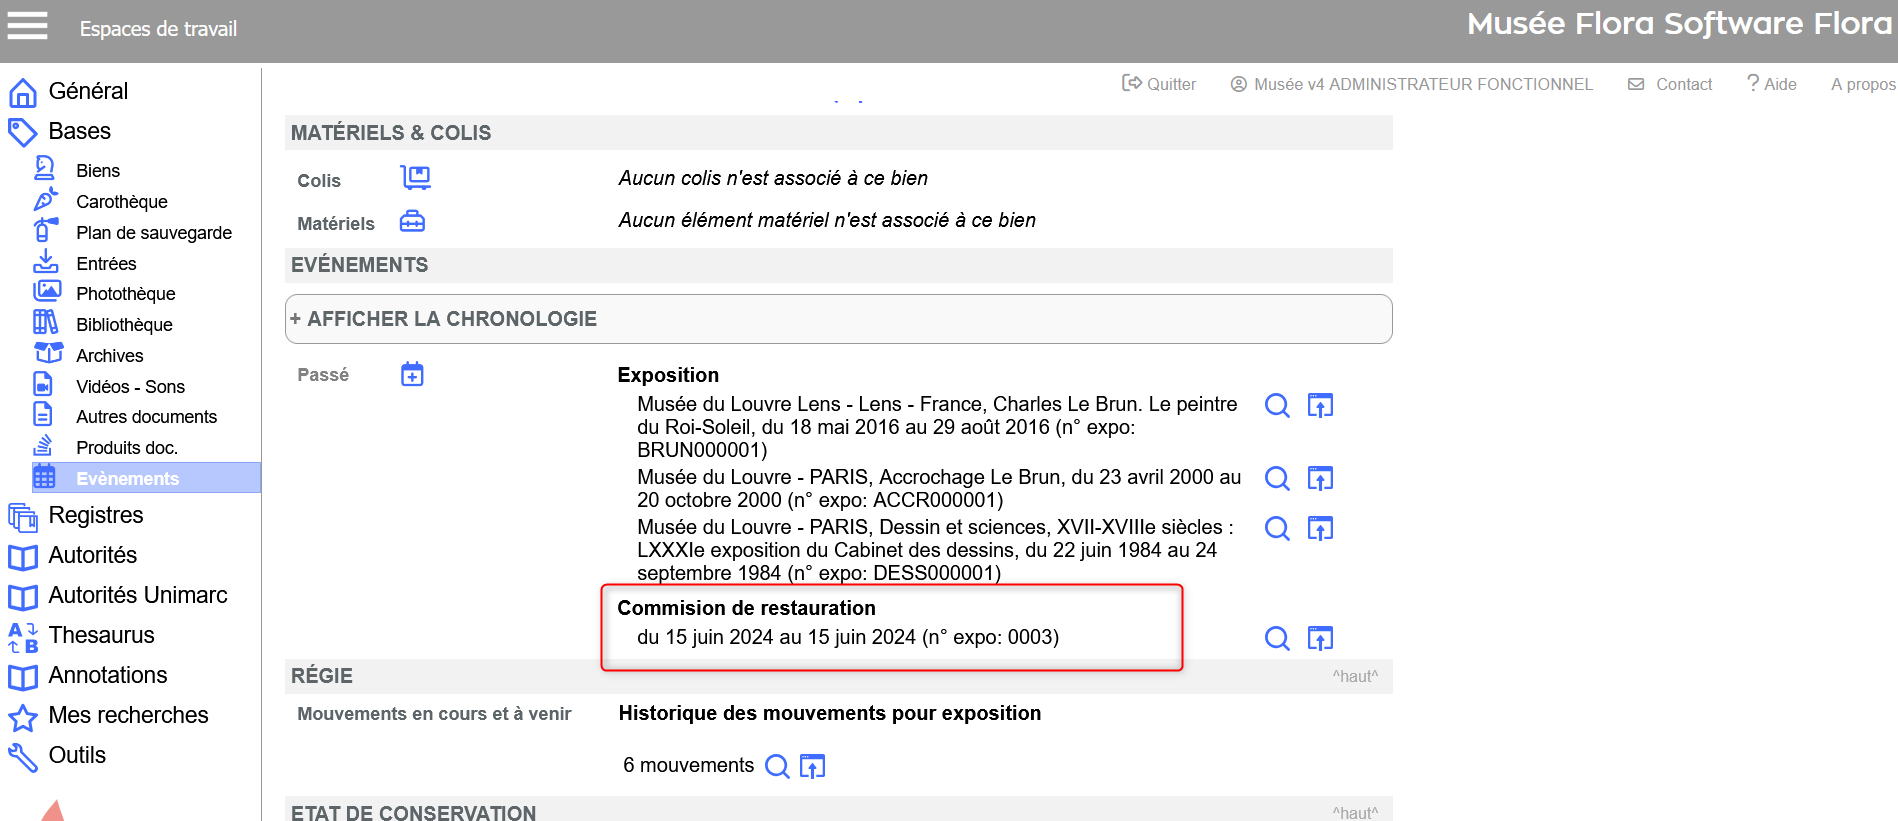Select Plan de sauvegarde in sidebar
The height and width of the screenshot is (821, 1898).
coord(154,233)
